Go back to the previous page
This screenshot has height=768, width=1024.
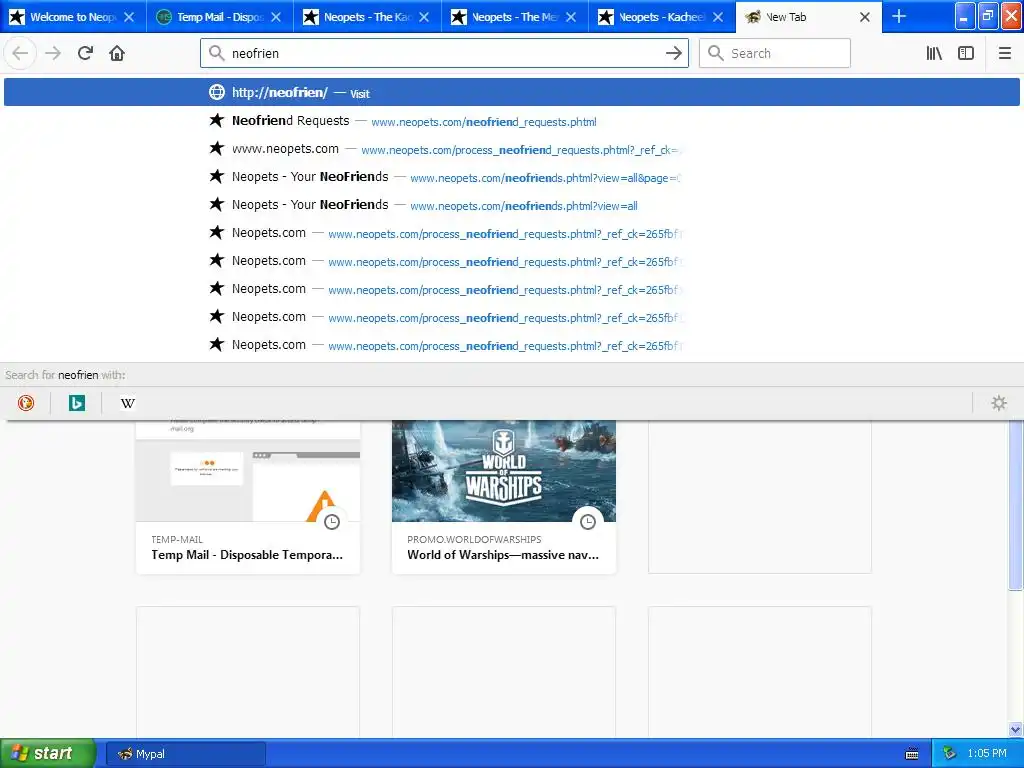(20, 53)
